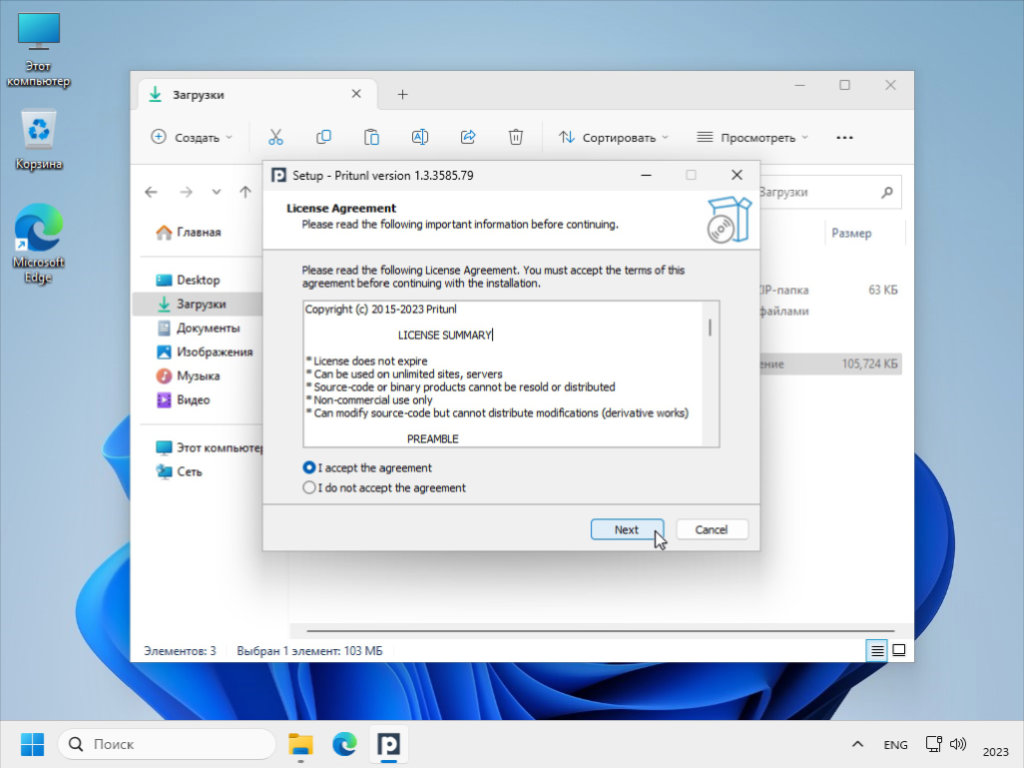Click ENG language indicator
The width and height of the screenshot is (1024, 768).
pyautogui.click(x=895, y=744)
